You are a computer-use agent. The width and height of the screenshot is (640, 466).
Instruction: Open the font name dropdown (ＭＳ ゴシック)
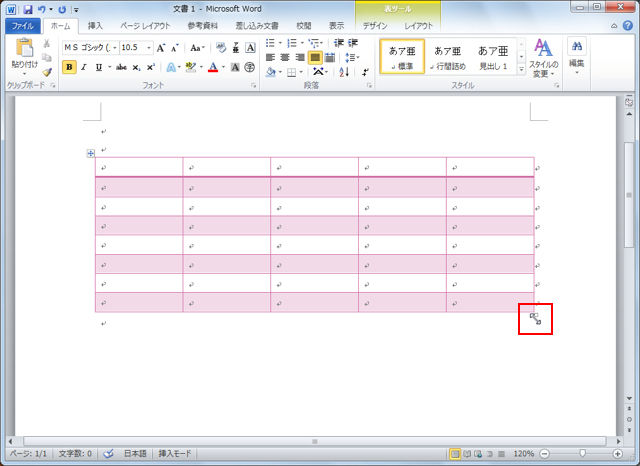pos(115,48)
